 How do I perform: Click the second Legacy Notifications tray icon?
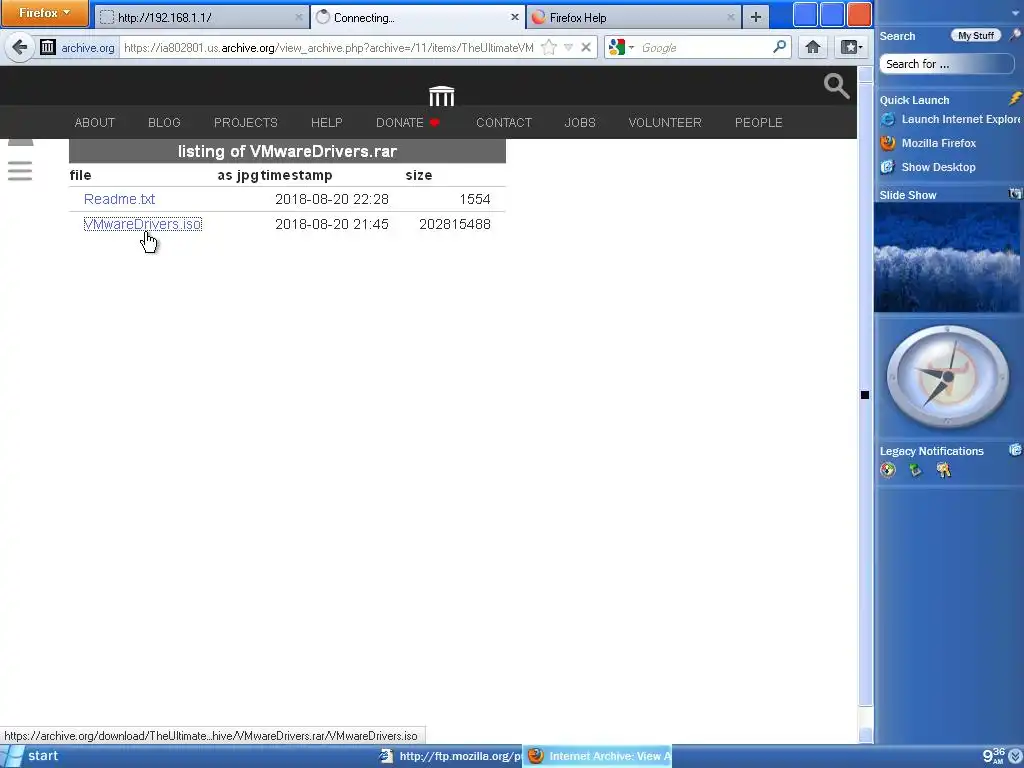click(x=916, y=470)
